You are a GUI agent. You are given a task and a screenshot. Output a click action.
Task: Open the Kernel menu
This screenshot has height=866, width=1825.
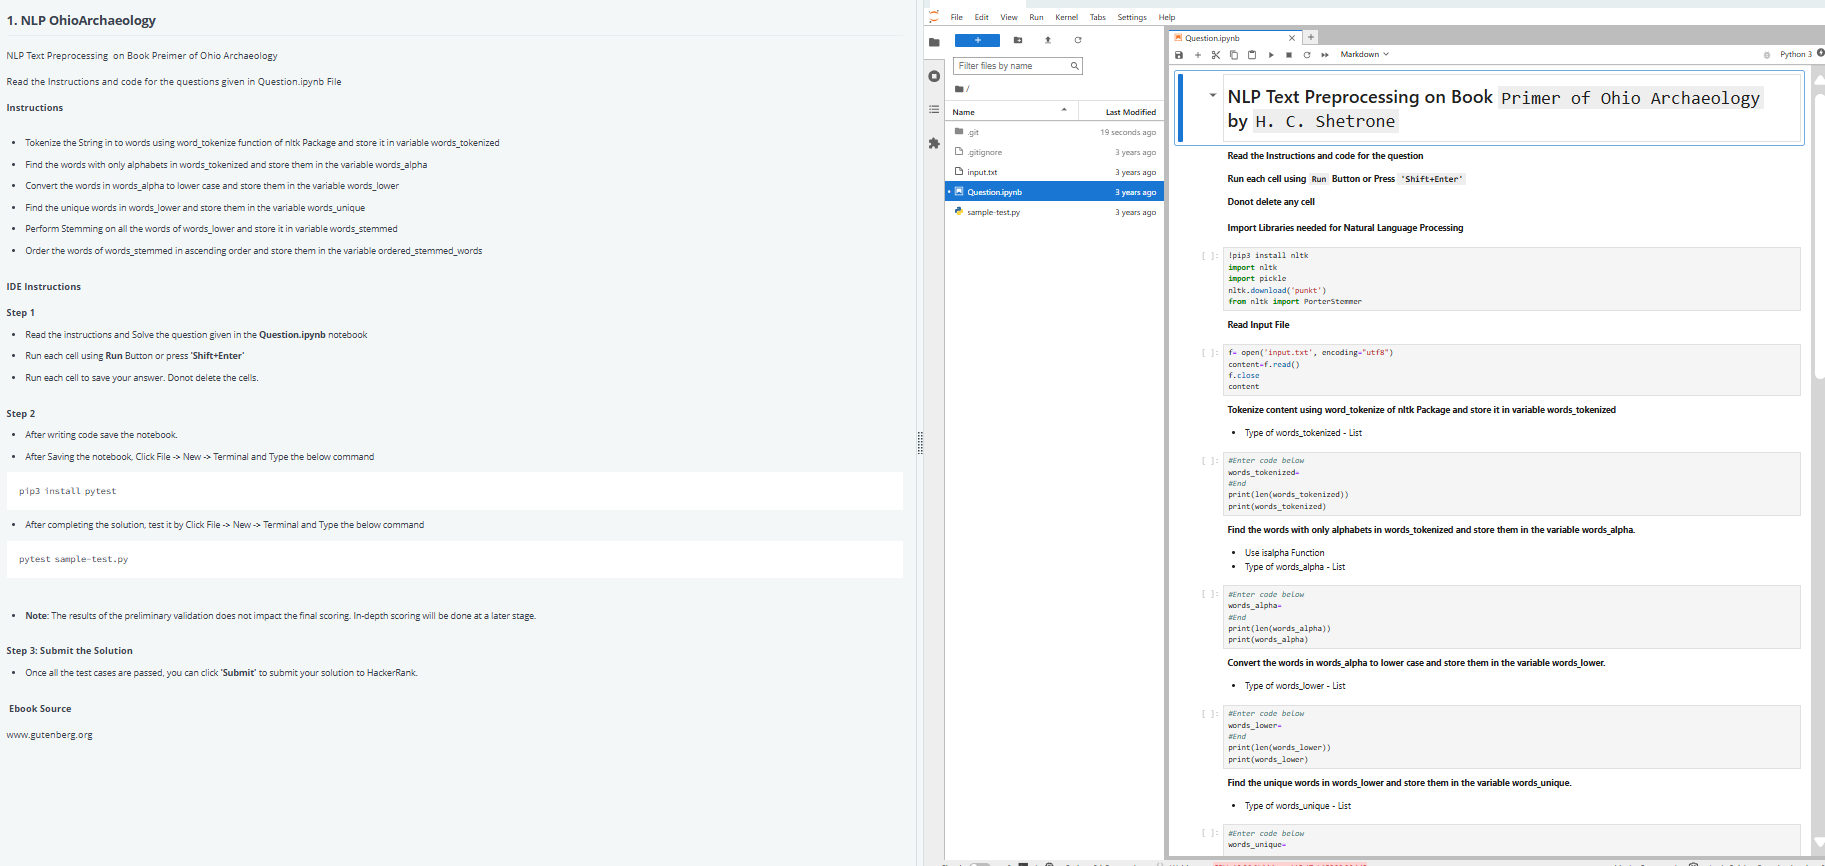tap(1067, 17)
